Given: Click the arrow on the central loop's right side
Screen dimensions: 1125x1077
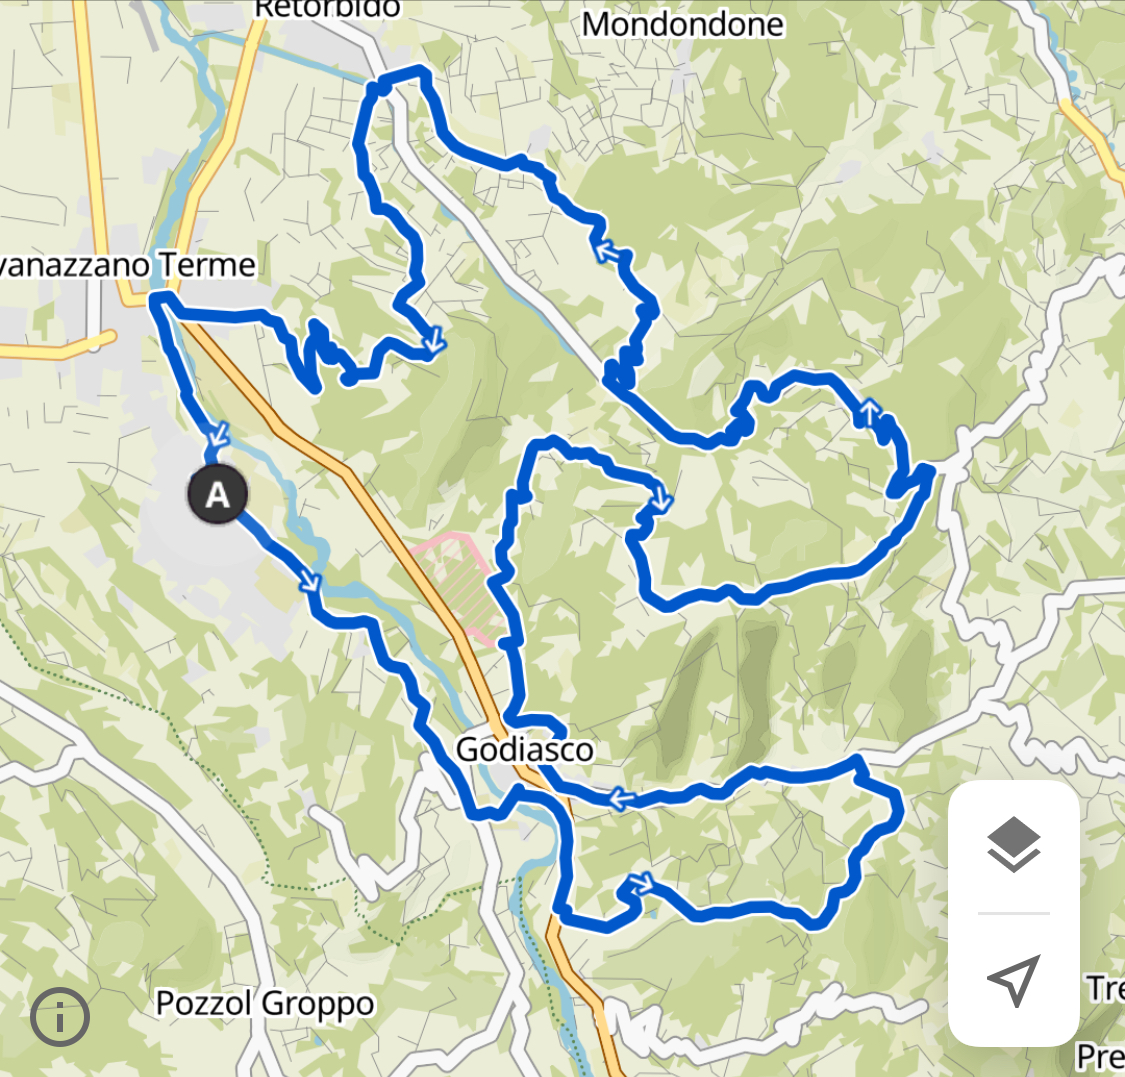Looking at the screenshot, I should (x=661, y=499).
